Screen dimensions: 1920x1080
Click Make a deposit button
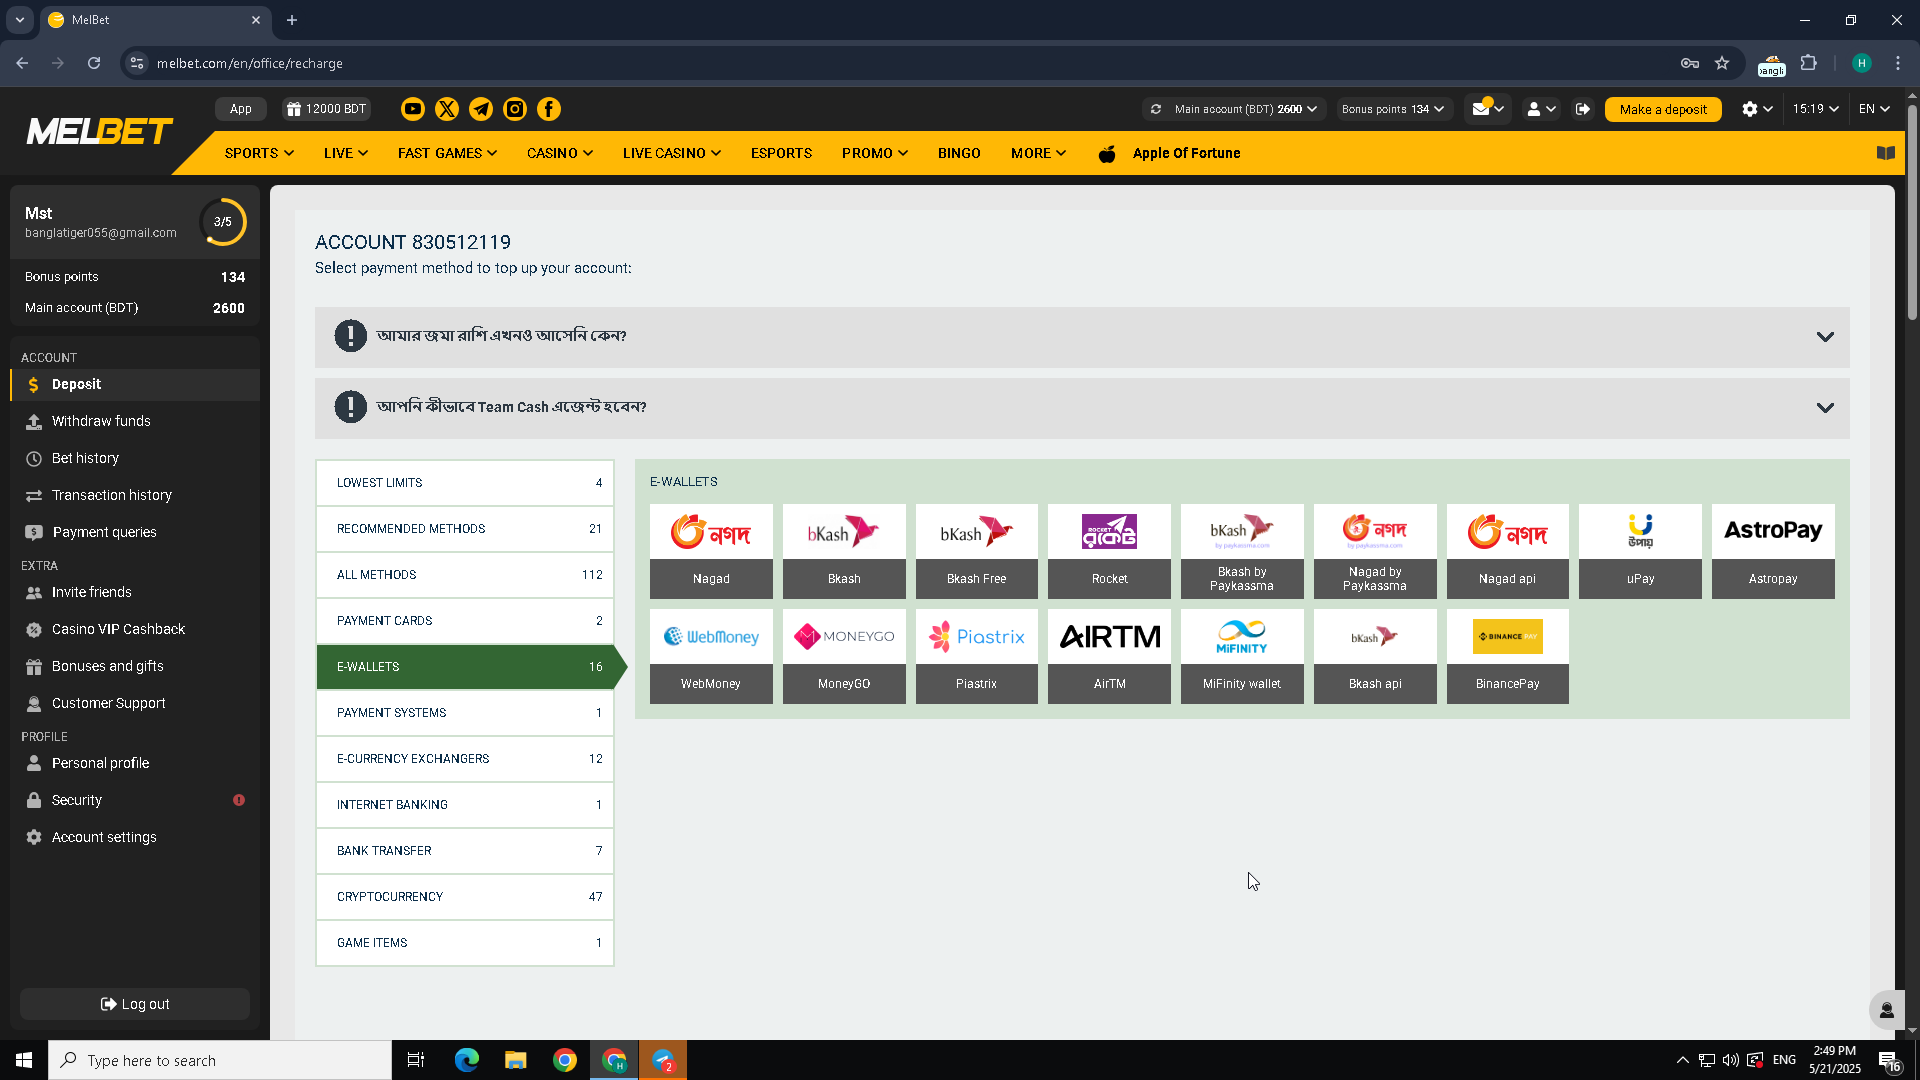click(x=1662, y=109)
